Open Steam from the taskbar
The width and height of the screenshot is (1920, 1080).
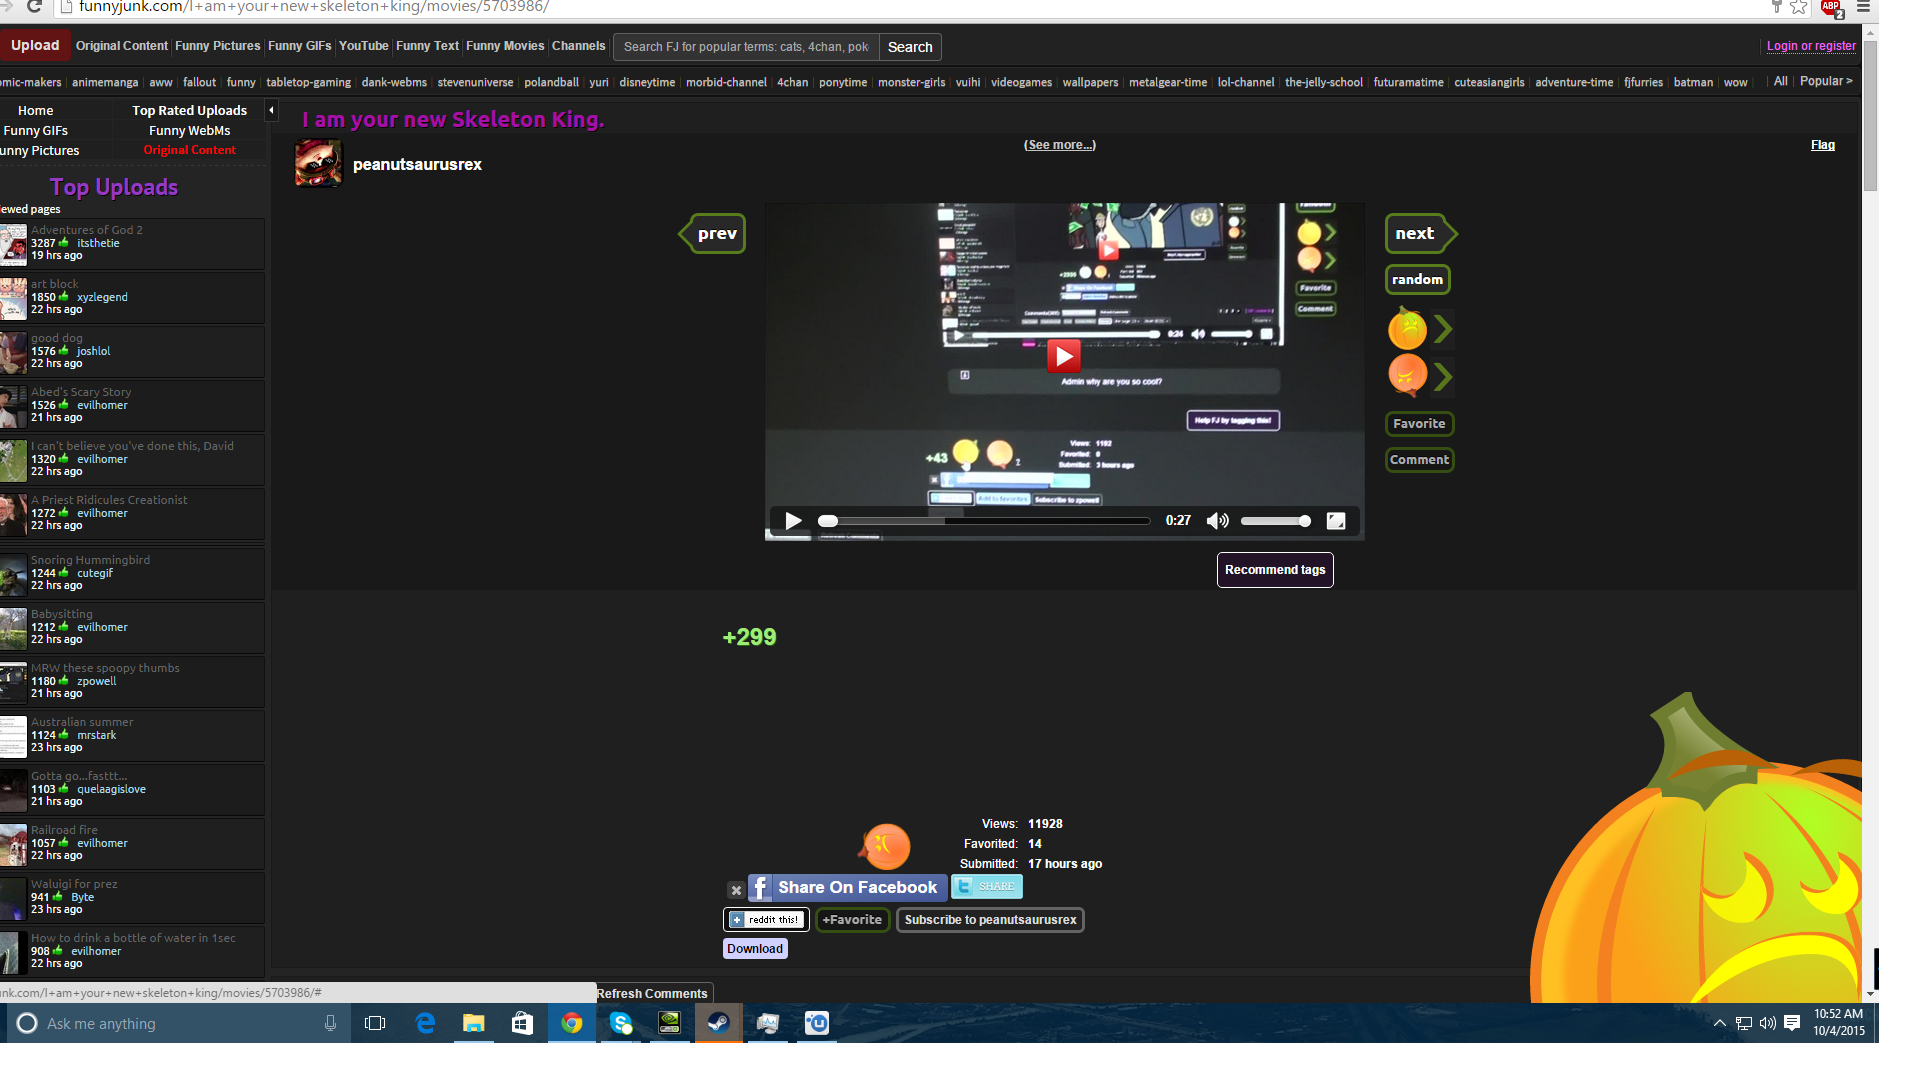point(718,1023)
